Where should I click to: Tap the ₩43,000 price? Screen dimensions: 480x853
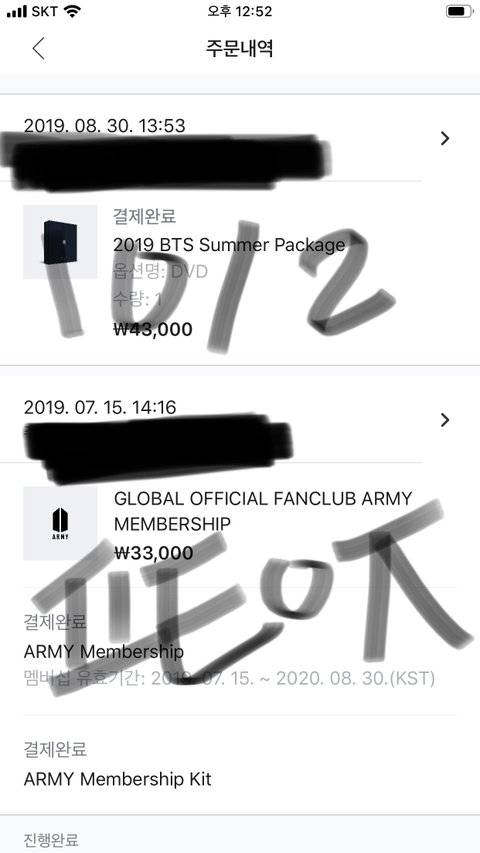pyautogui.click(x=153, y=329)
